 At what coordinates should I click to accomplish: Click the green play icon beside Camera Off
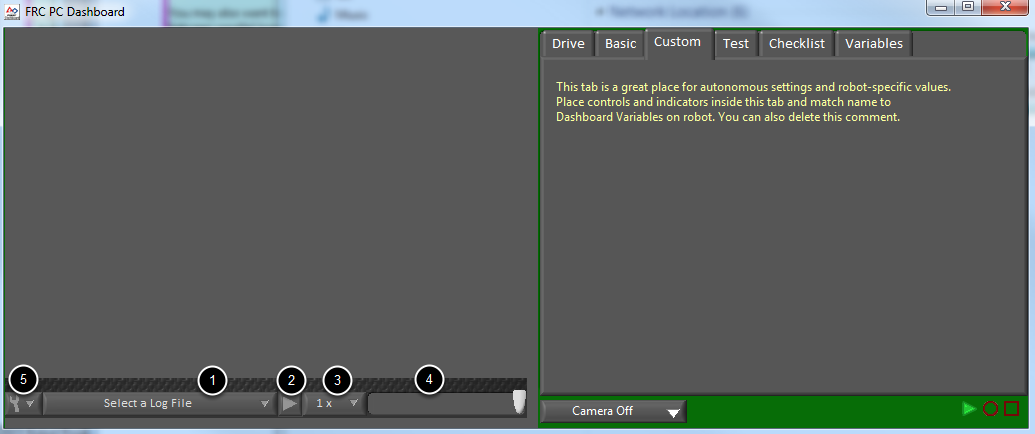(x=969, y=409)
